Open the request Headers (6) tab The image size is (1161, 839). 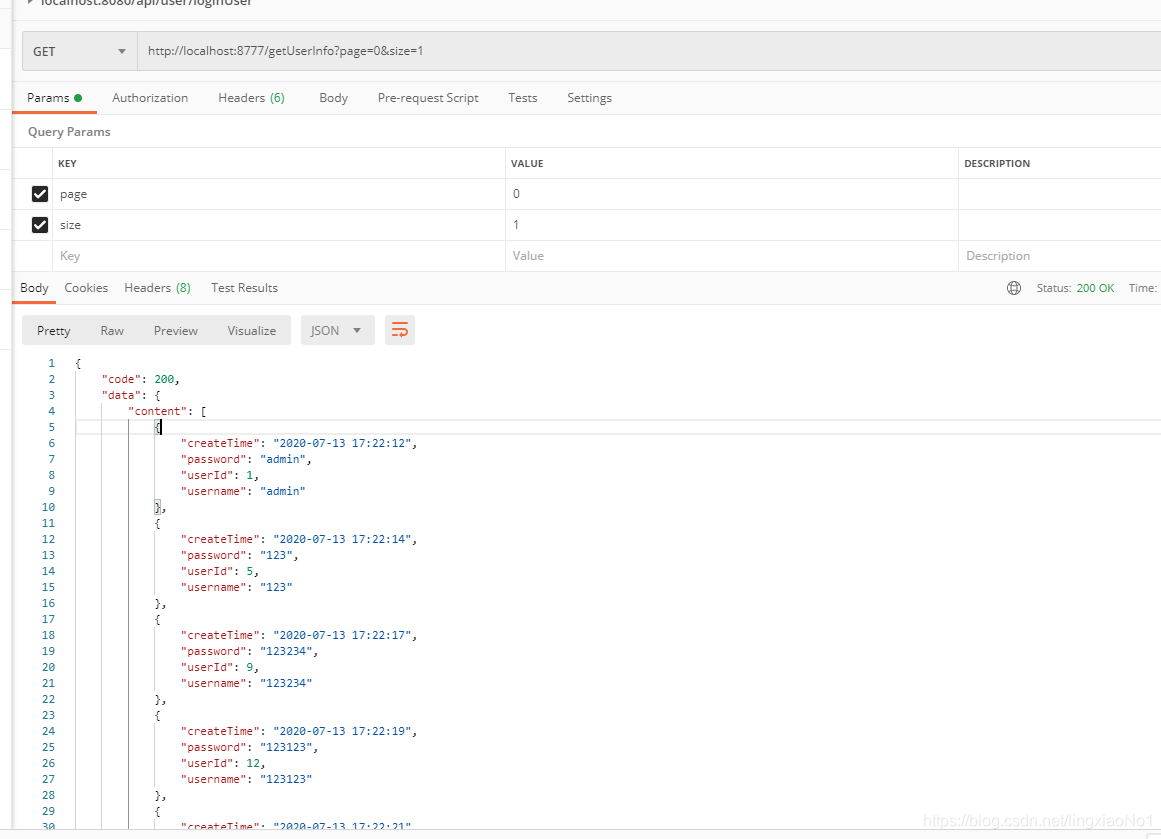[251, 98]
